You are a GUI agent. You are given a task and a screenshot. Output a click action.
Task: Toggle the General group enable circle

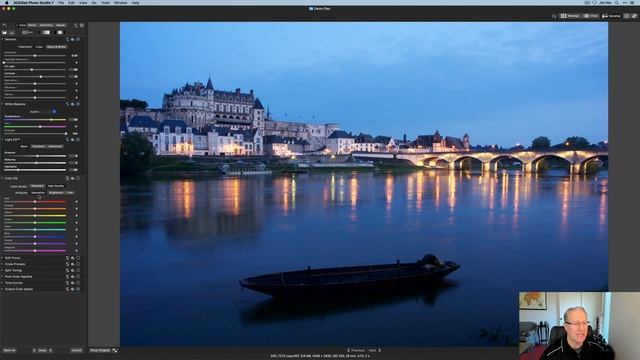coord(78,40)
